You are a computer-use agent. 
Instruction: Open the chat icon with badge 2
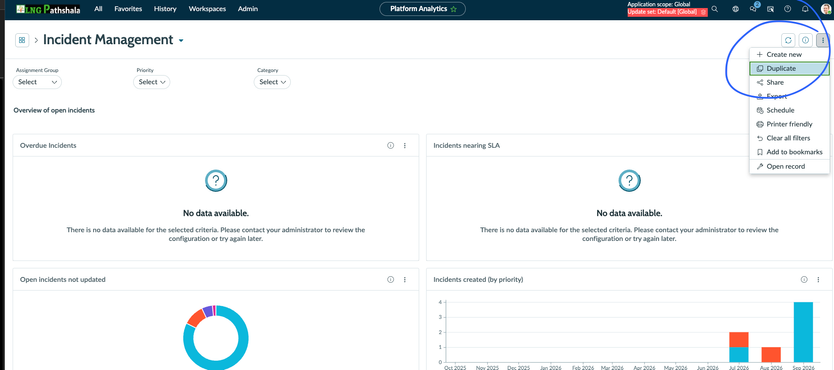[x=753, y=9]
